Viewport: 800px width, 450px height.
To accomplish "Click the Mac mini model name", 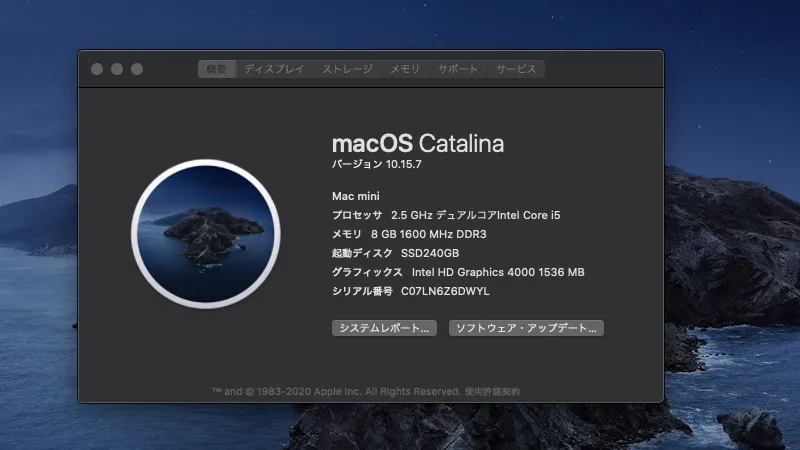I will pyautogui.click(x=355, y=196).
